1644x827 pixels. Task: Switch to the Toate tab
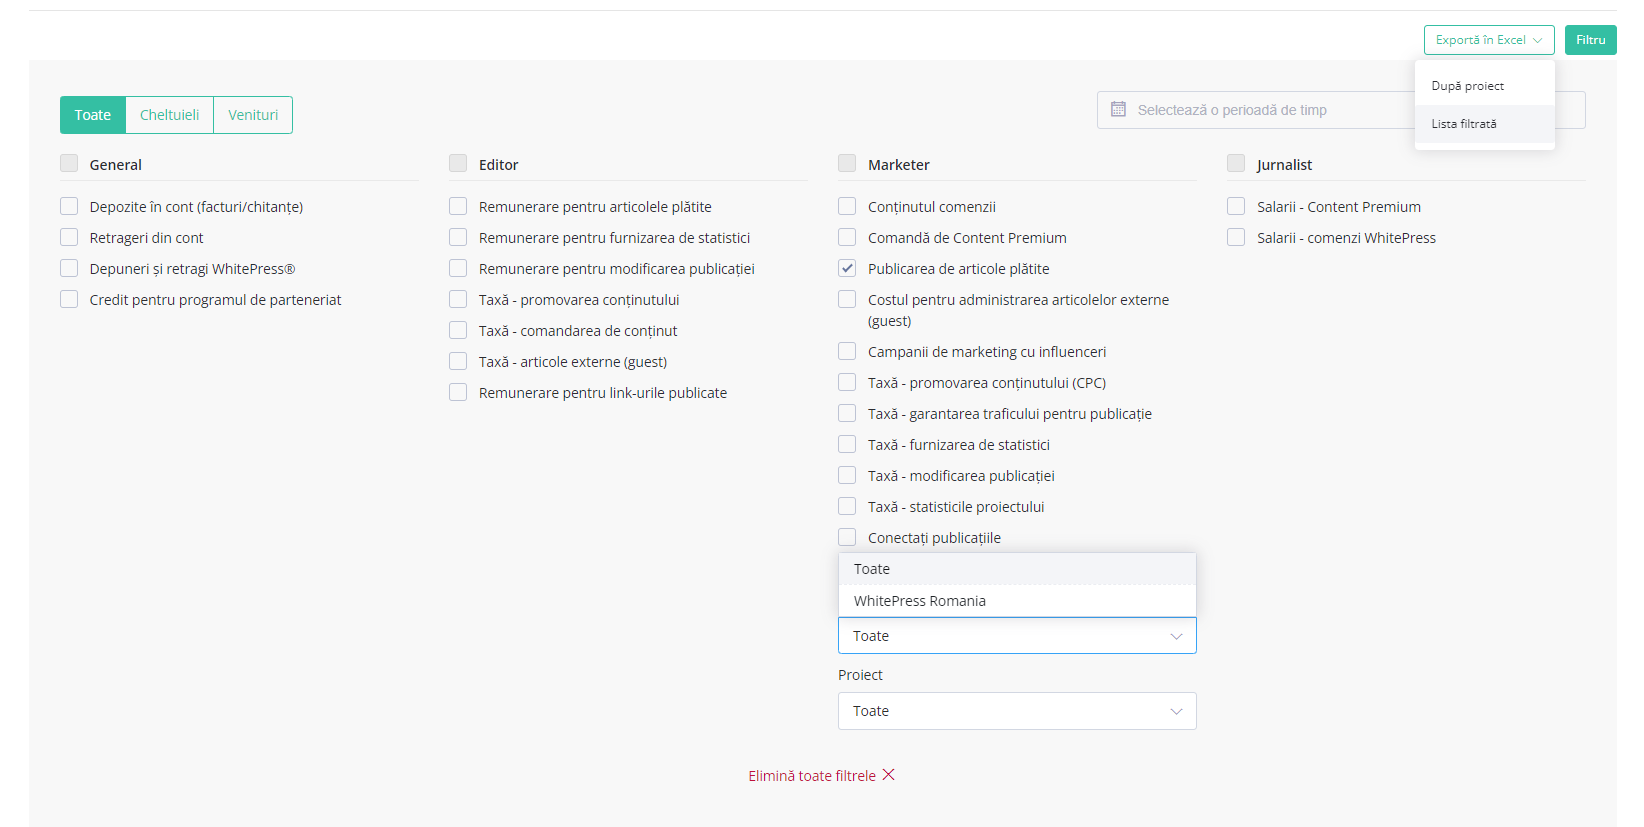(93, 115)
